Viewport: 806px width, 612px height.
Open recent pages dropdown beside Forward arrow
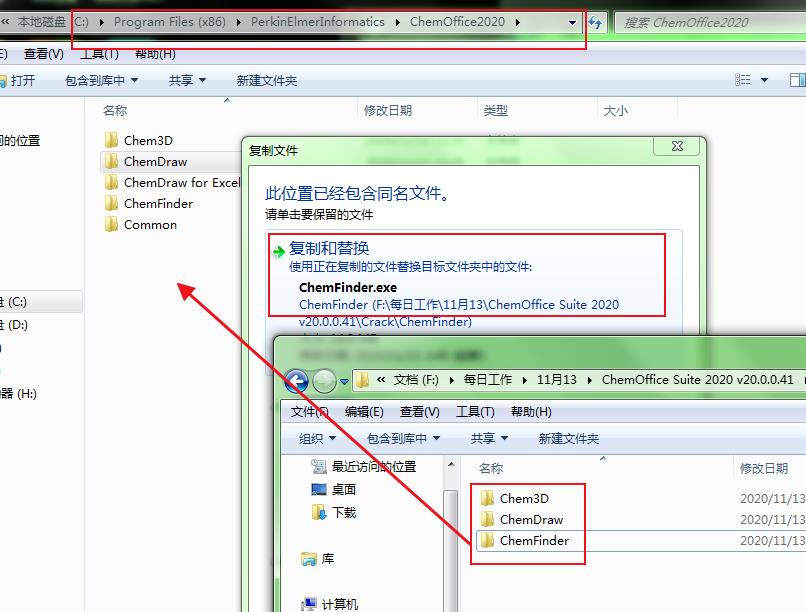tap(344, 382)
